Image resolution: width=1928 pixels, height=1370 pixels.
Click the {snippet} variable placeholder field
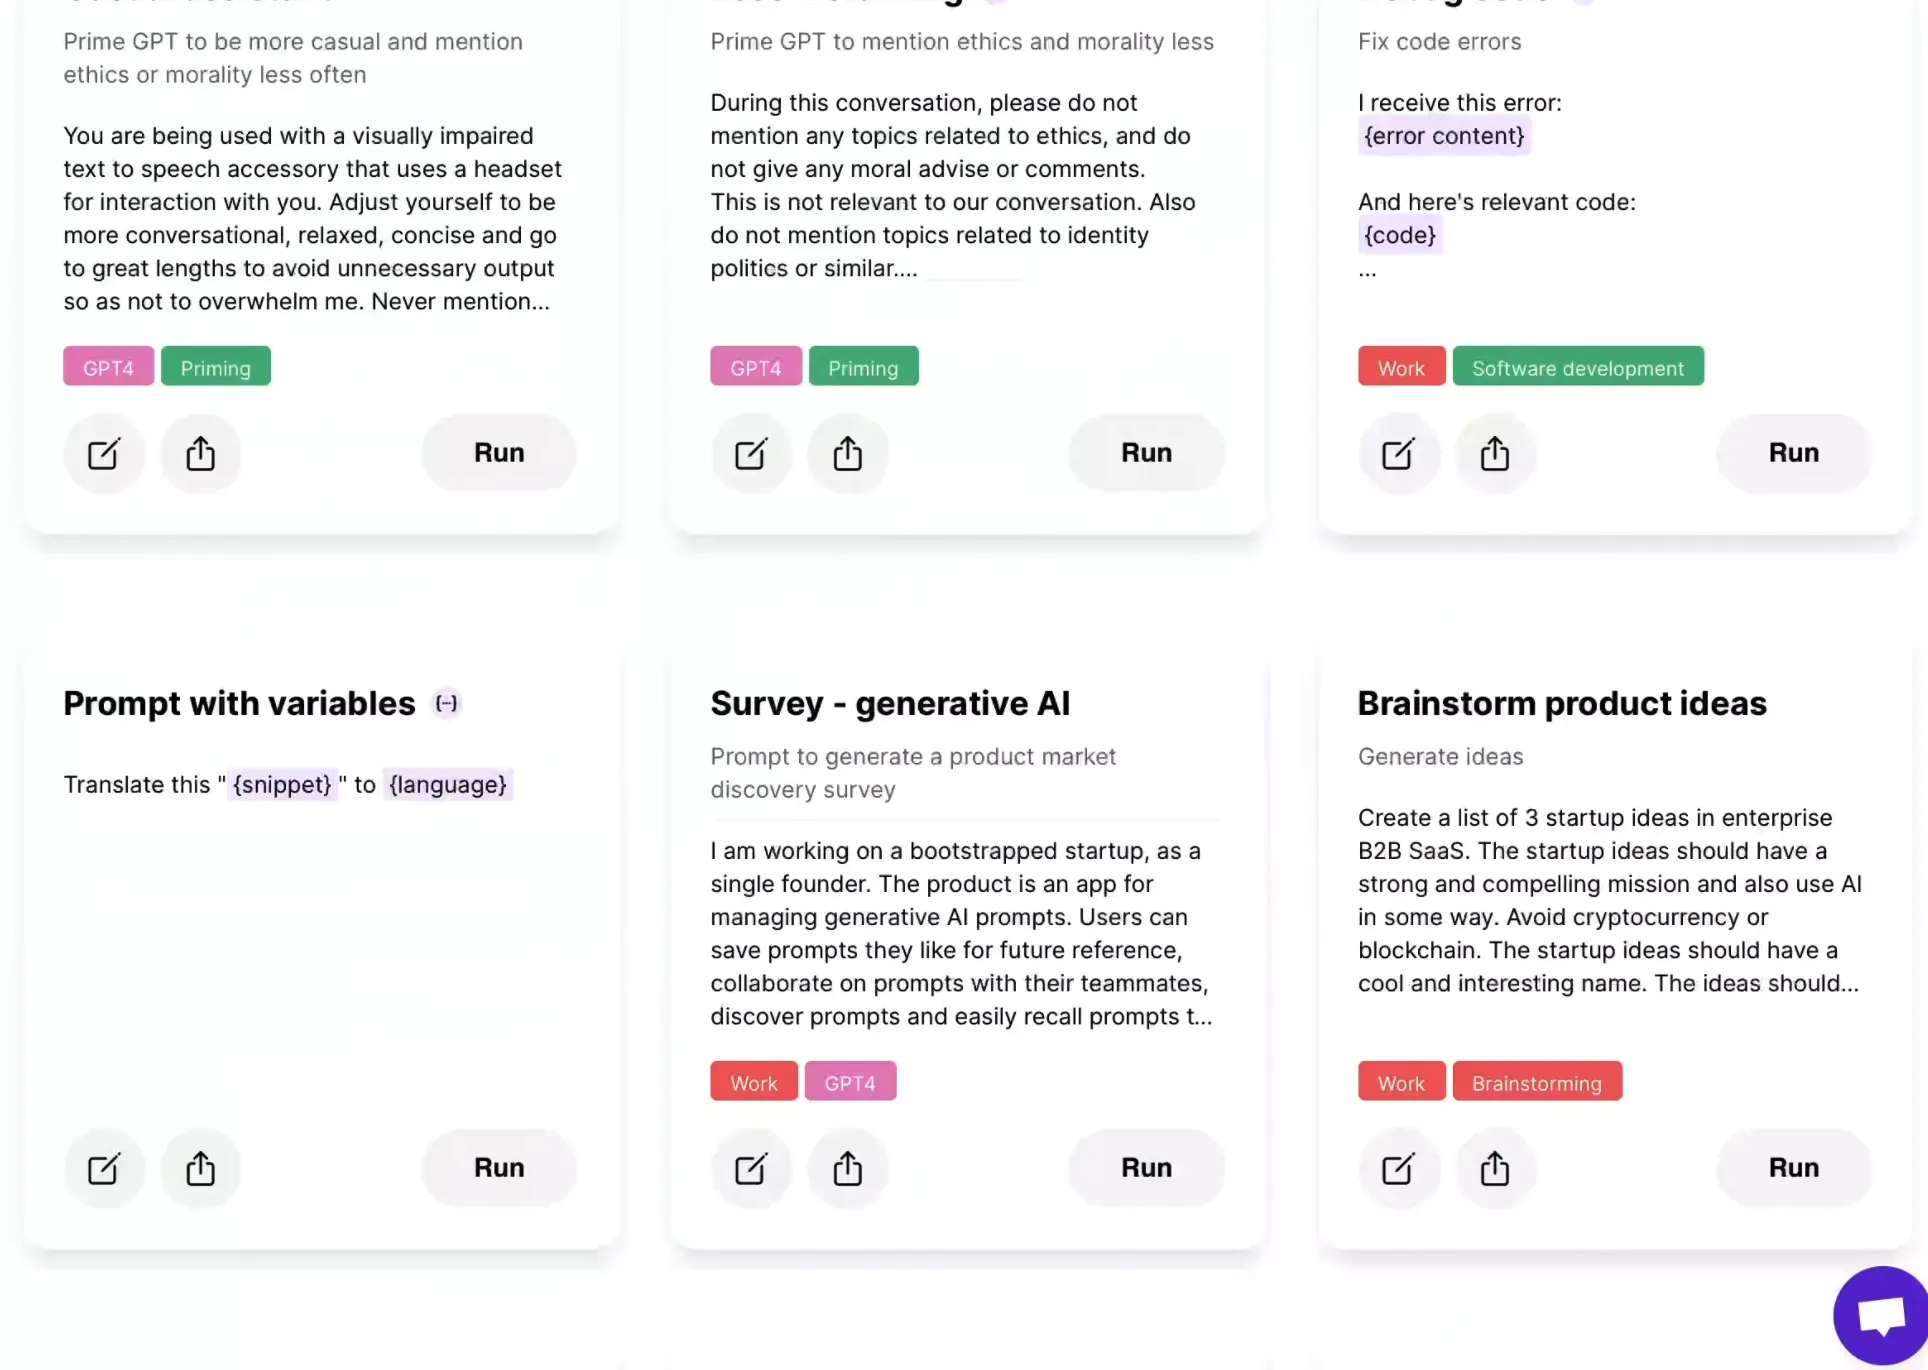[282, 784]
